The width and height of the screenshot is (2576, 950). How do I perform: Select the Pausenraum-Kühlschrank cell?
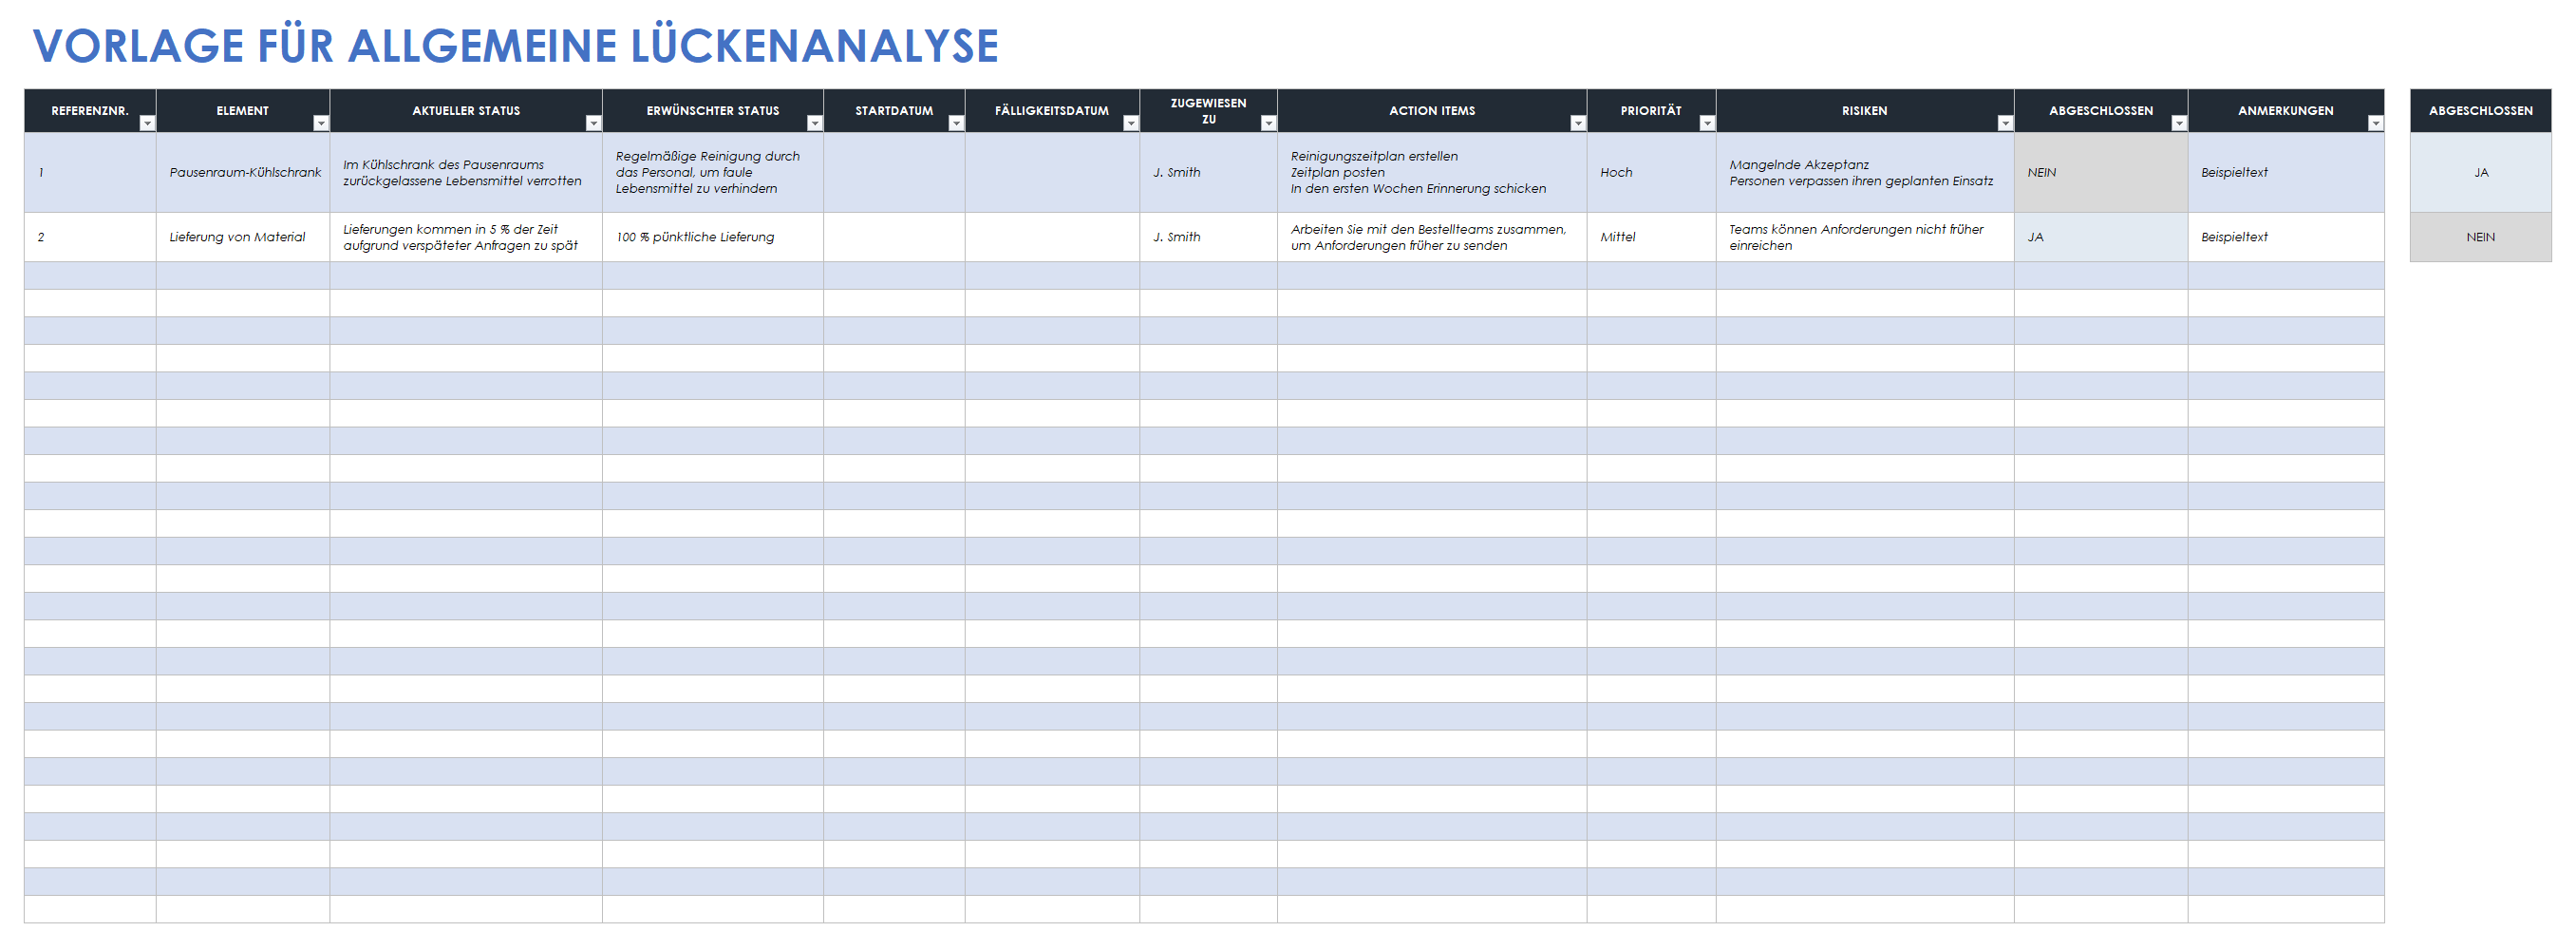(x=243, y=172)
